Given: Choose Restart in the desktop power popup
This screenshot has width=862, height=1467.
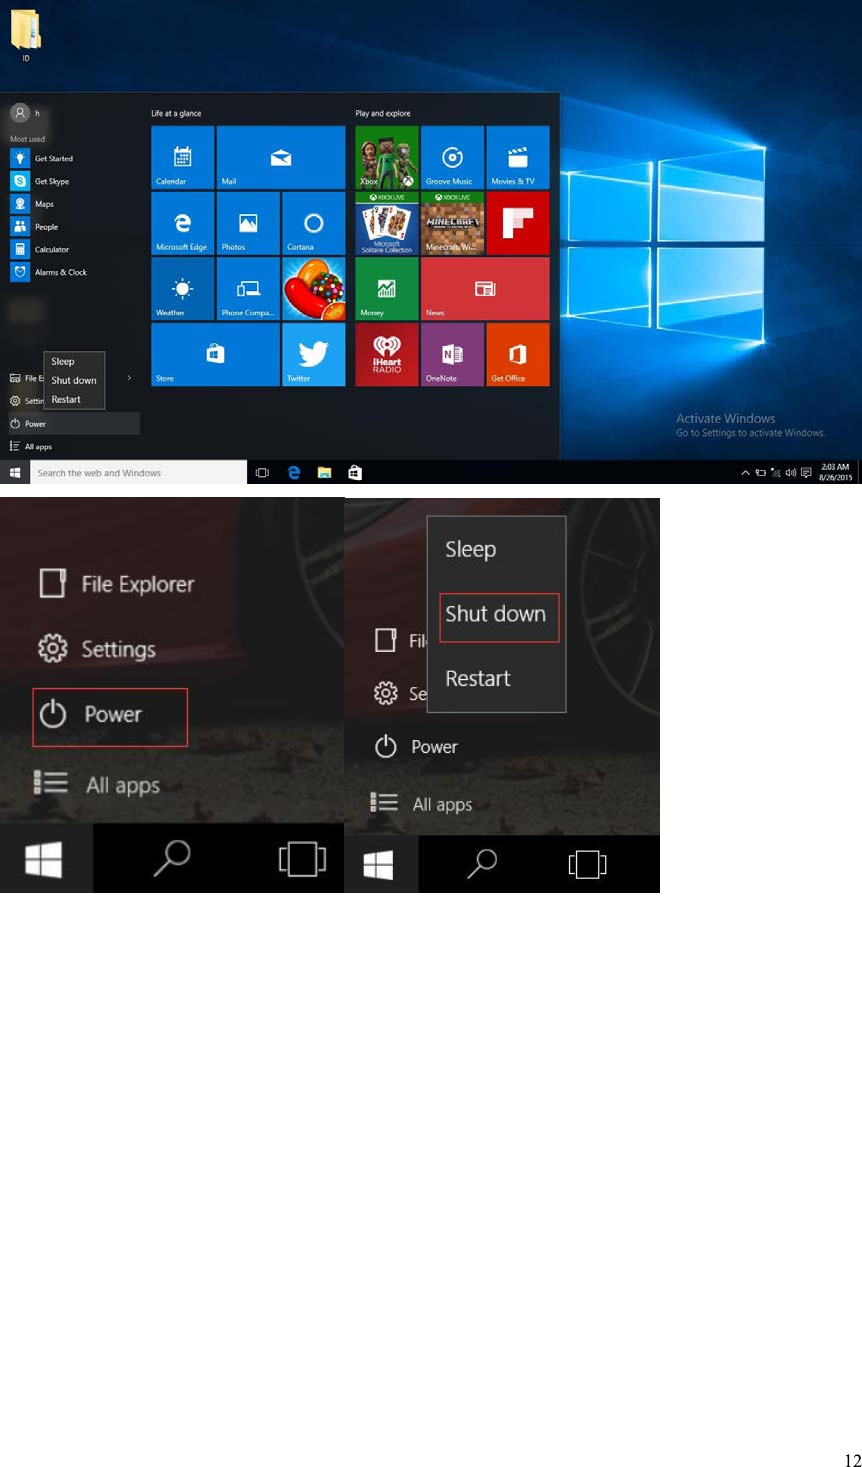Looking at the screenshot, I should (66, 399).
